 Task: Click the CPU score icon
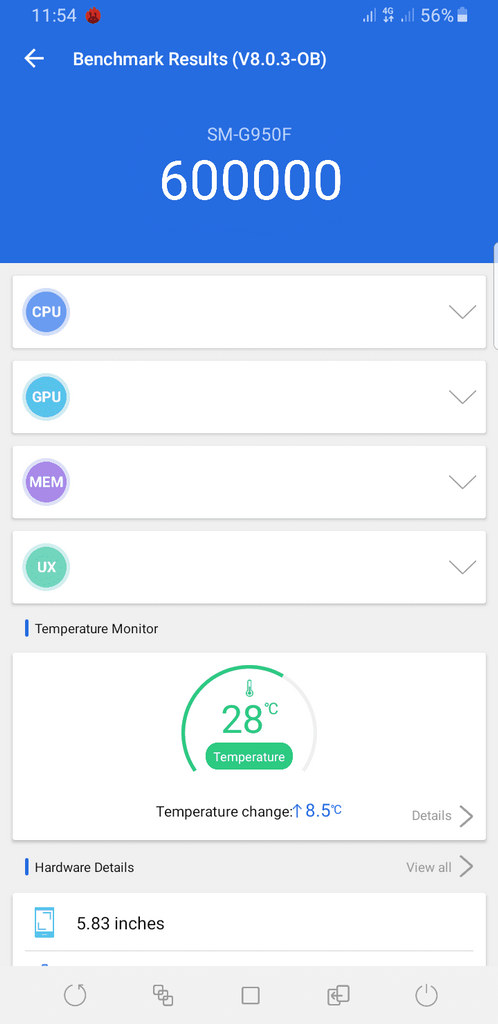click(46, 312)
